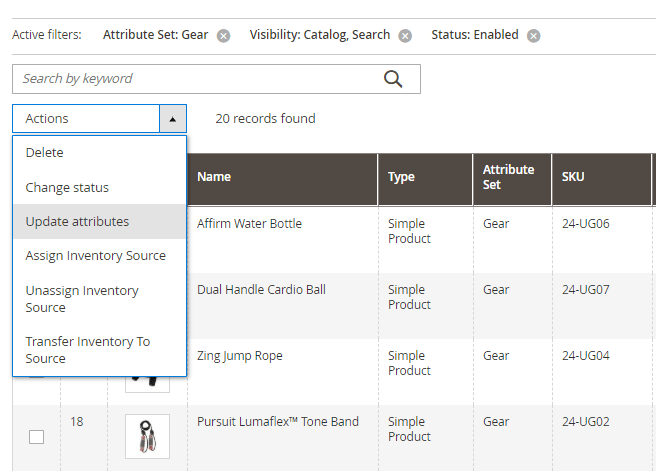Click the Pursuit Lumaflex Tone Band thumbnail

(147, 437)
